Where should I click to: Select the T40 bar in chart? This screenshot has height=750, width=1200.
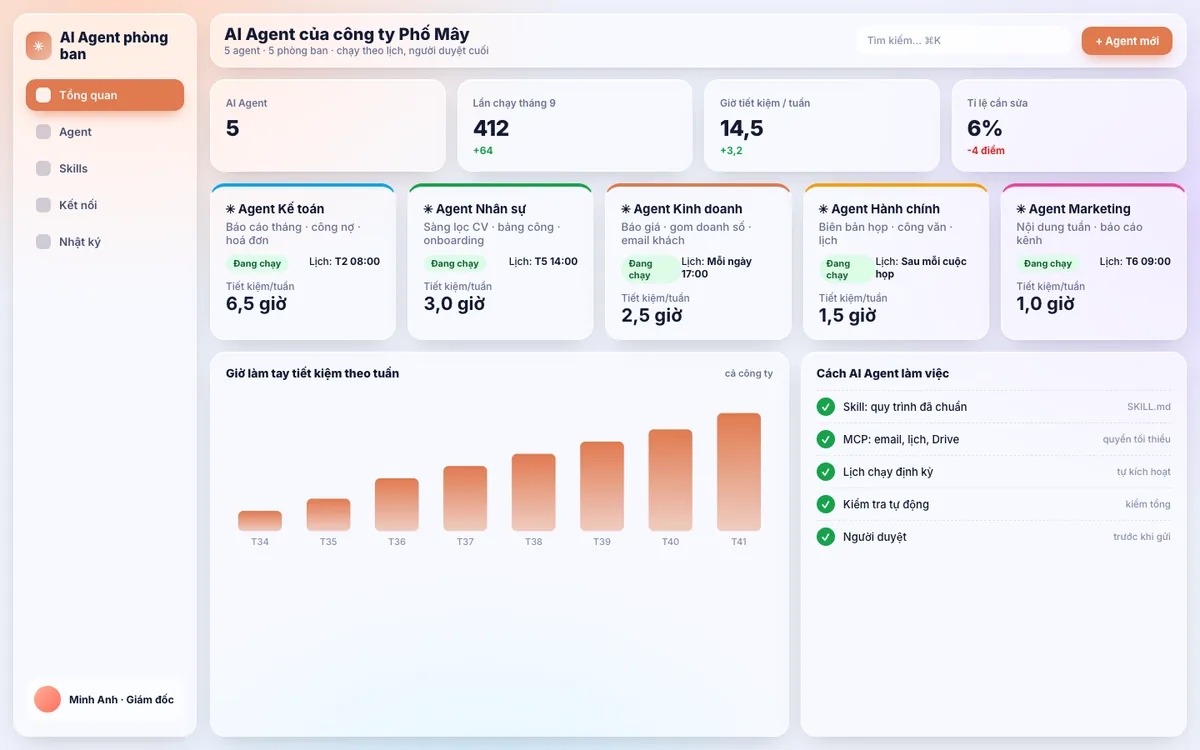tap(670, 480)
